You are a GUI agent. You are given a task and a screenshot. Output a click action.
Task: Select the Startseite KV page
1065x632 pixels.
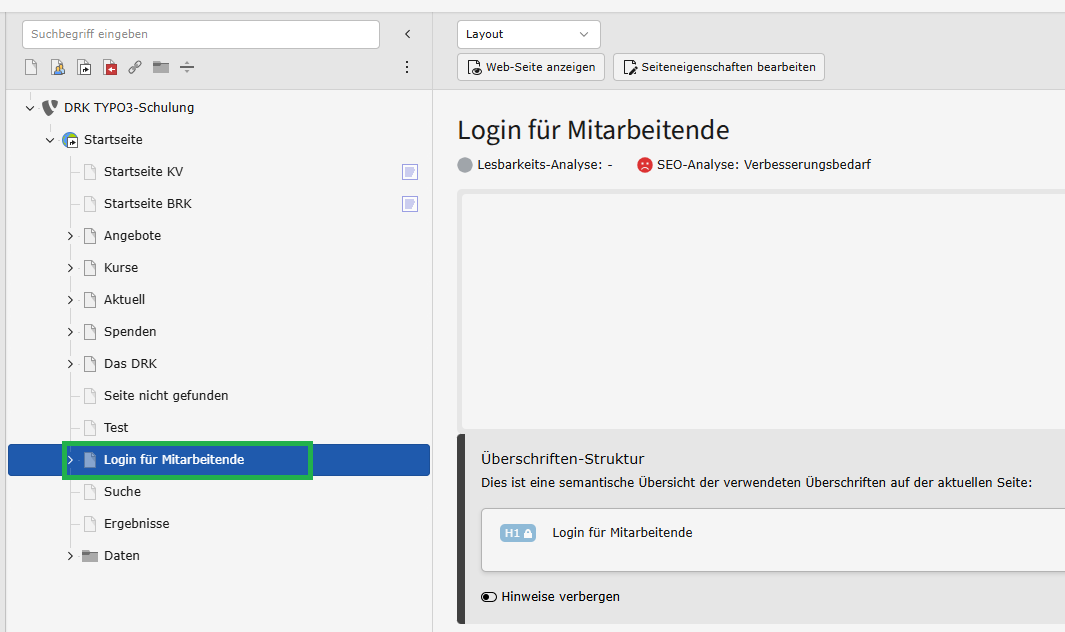[143, 172]
